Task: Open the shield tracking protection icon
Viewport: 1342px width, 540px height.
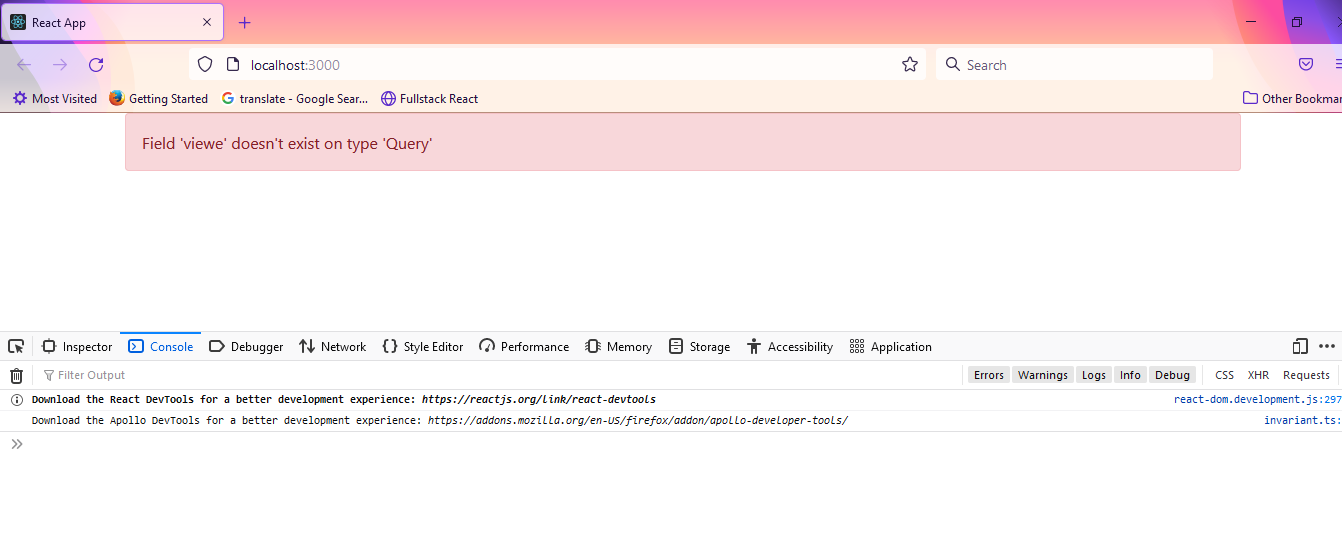Action: click(205, 65)
